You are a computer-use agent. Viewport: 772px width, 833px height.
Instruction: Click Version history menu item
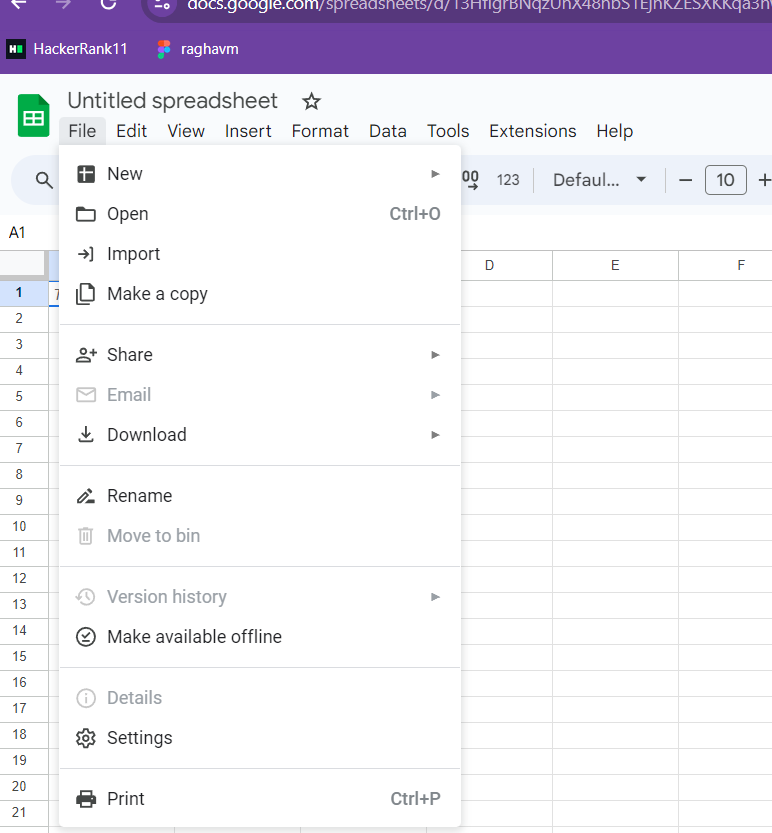pos(260,596)
